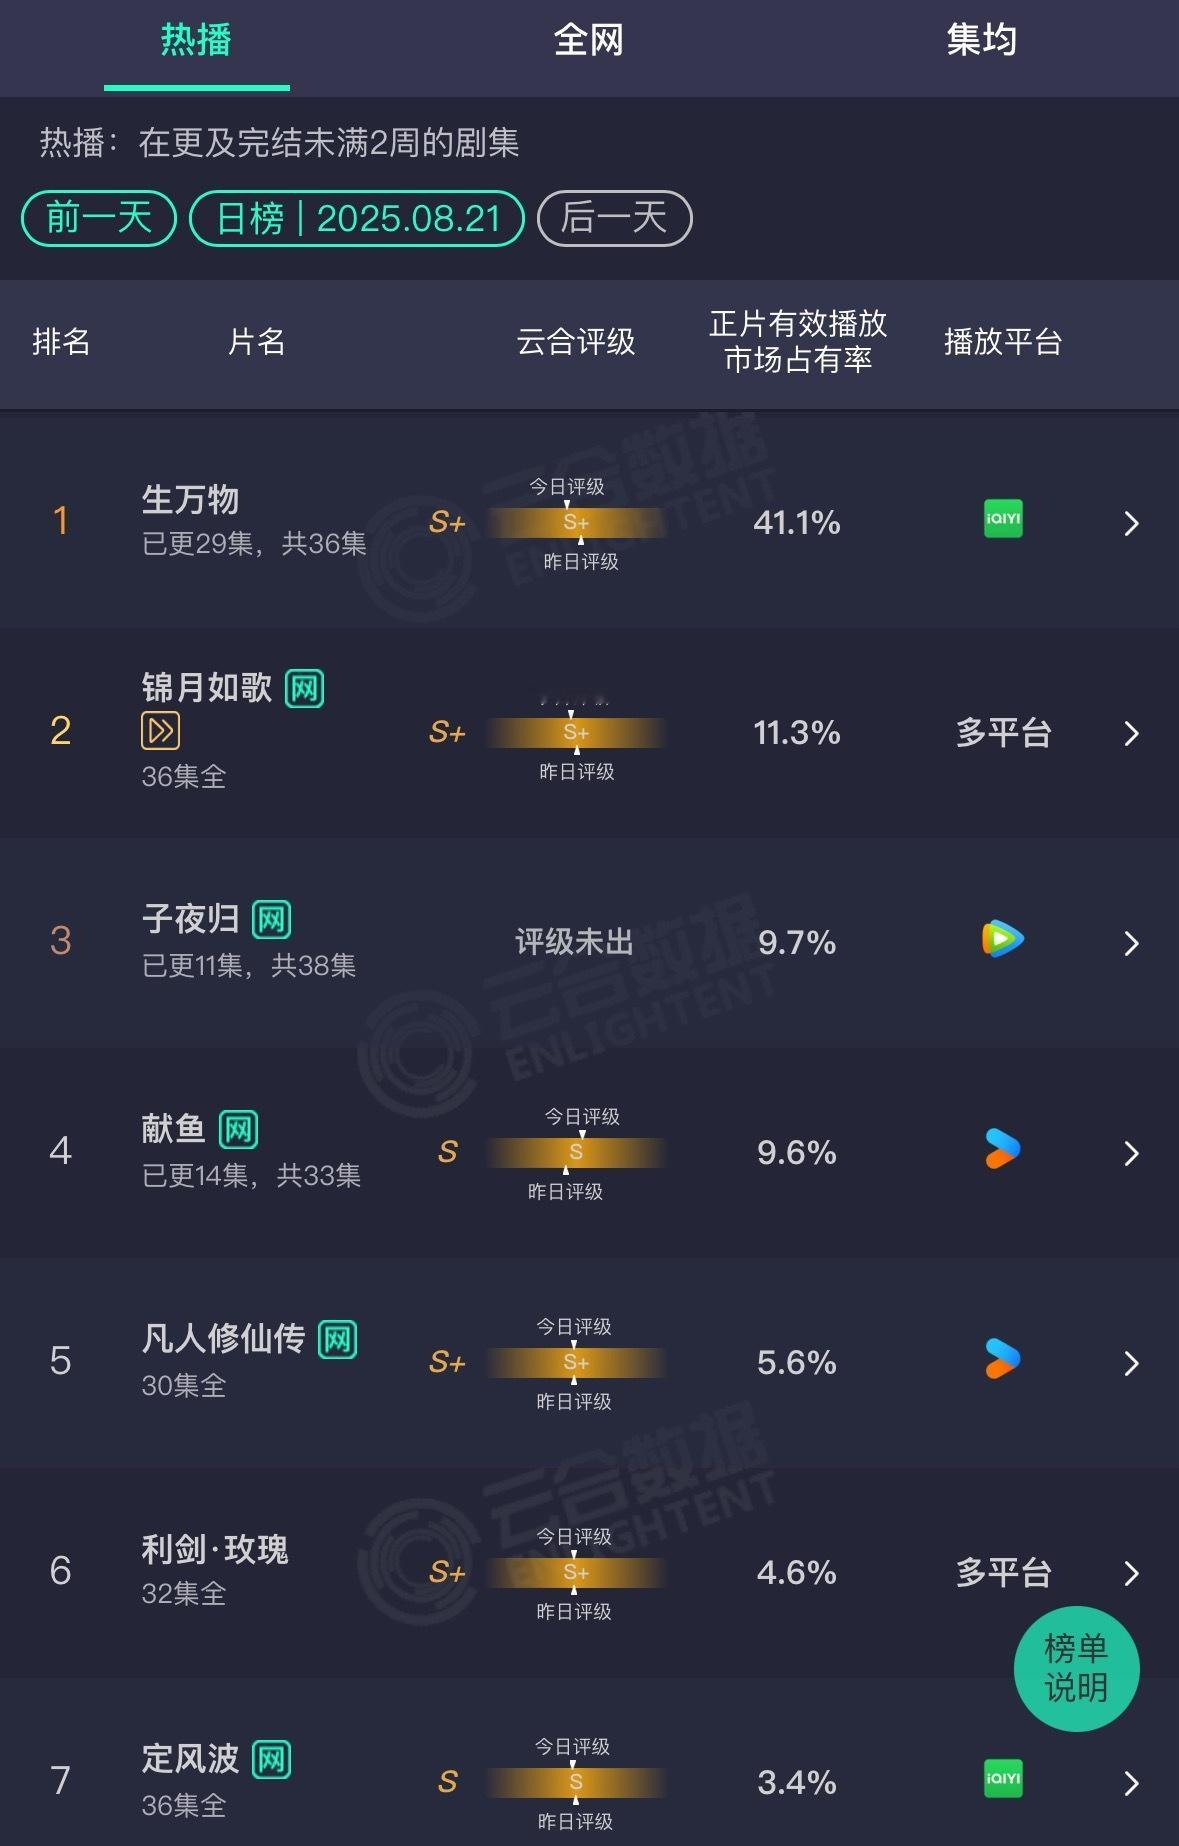Screen dimensions: 1179x1846
Task: Open the iQIYI platform icon for 生万物
Action: pyautogui.click(x=1003, y=519)
